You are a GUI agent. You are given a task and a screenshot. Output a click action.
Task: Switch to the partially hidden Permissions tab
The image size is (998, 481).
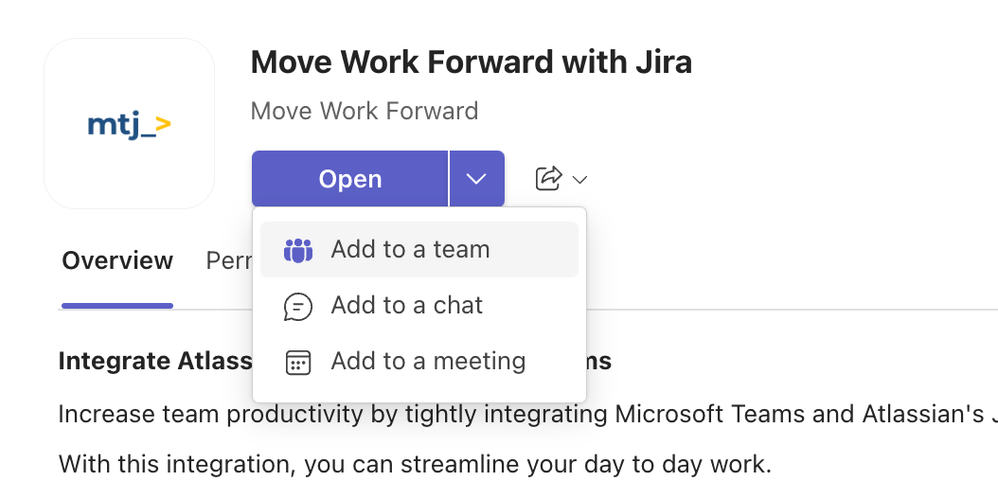(228, 261)
